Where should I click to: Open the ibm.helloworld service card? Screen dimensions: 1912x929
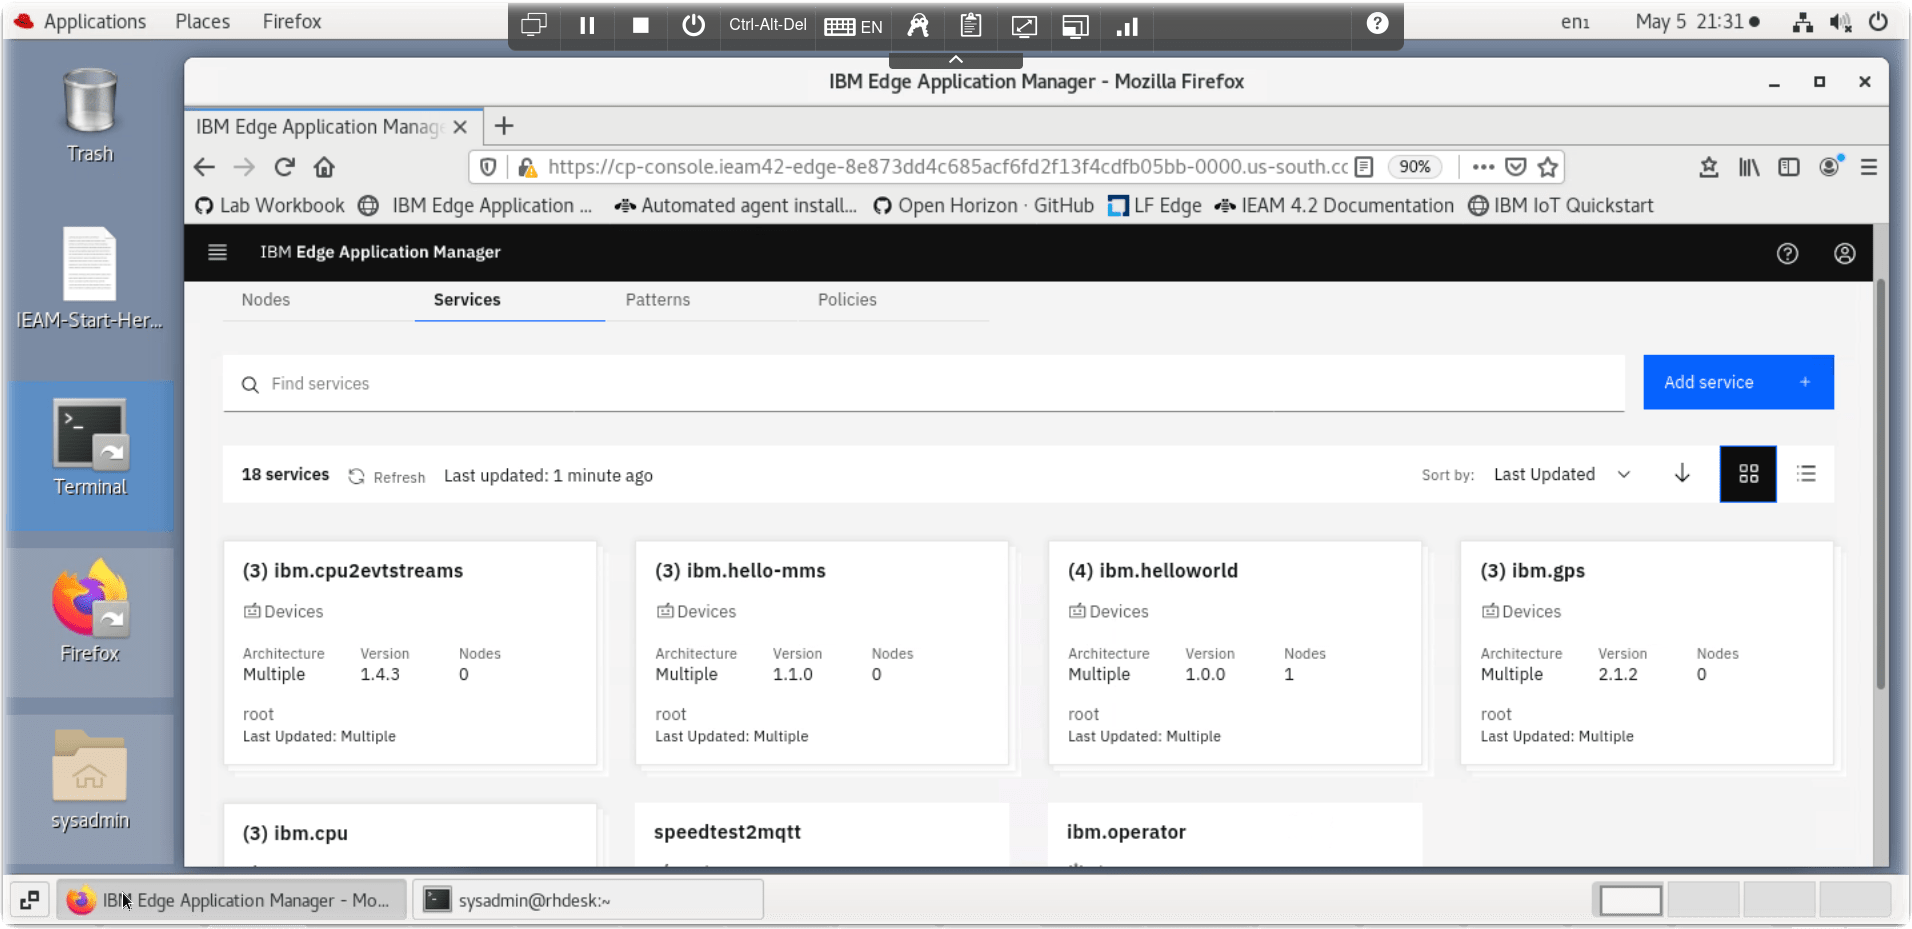click(1235, 653)
